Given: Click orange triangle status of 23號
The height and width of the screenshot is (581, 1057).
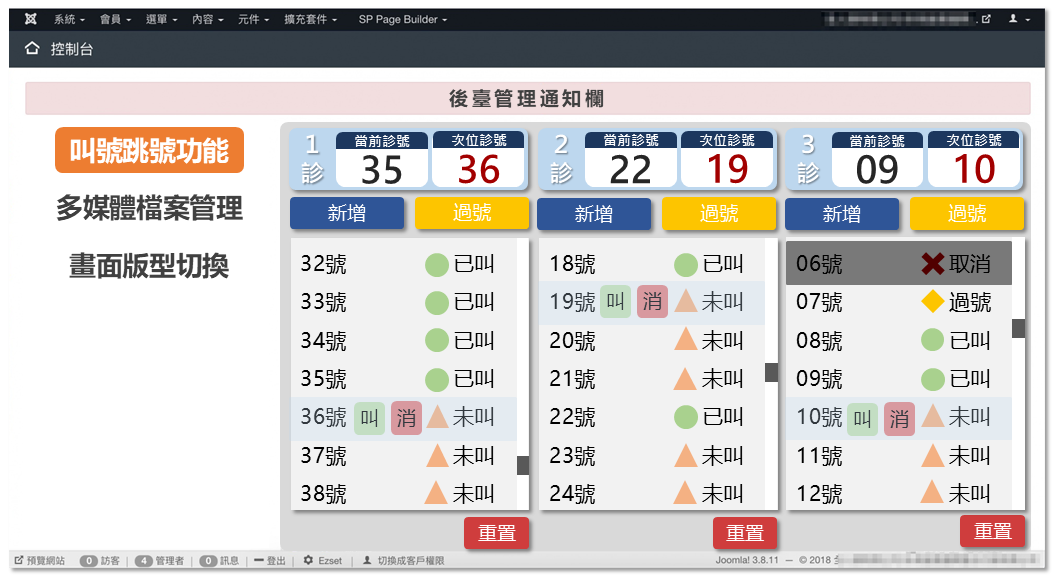Looking at the screenshot, I should pyautogui.click(x=686, y=456).
